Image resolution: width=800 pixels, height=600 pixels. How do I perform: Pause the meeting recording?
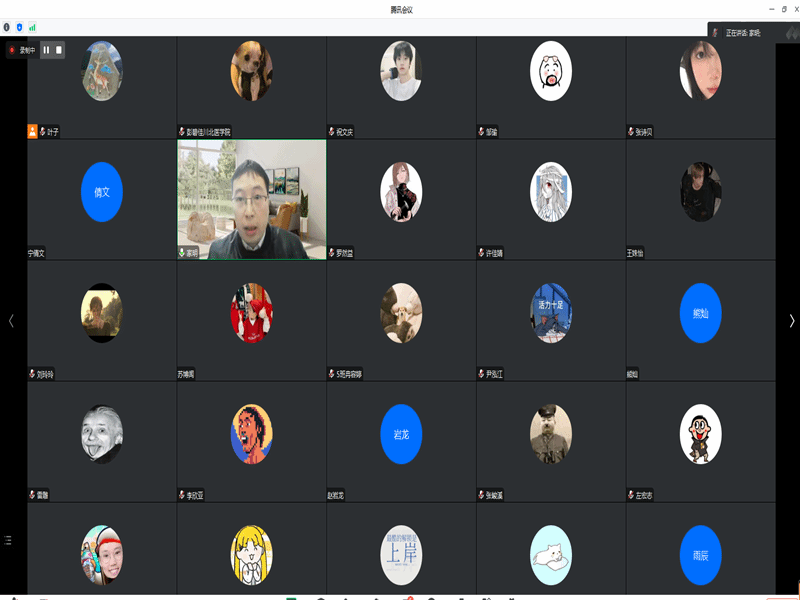coord(46,49)
